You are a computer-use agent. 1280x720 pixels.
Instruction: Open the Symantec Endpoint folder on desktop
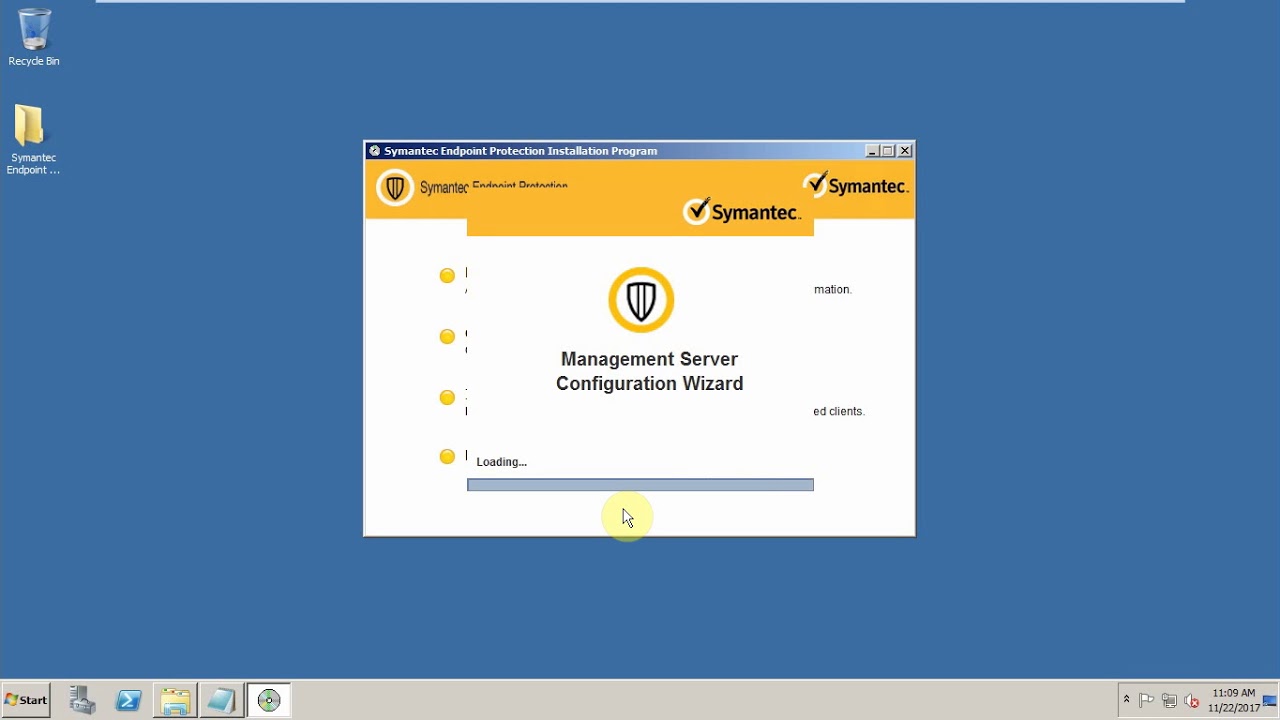tap(33, 140)
